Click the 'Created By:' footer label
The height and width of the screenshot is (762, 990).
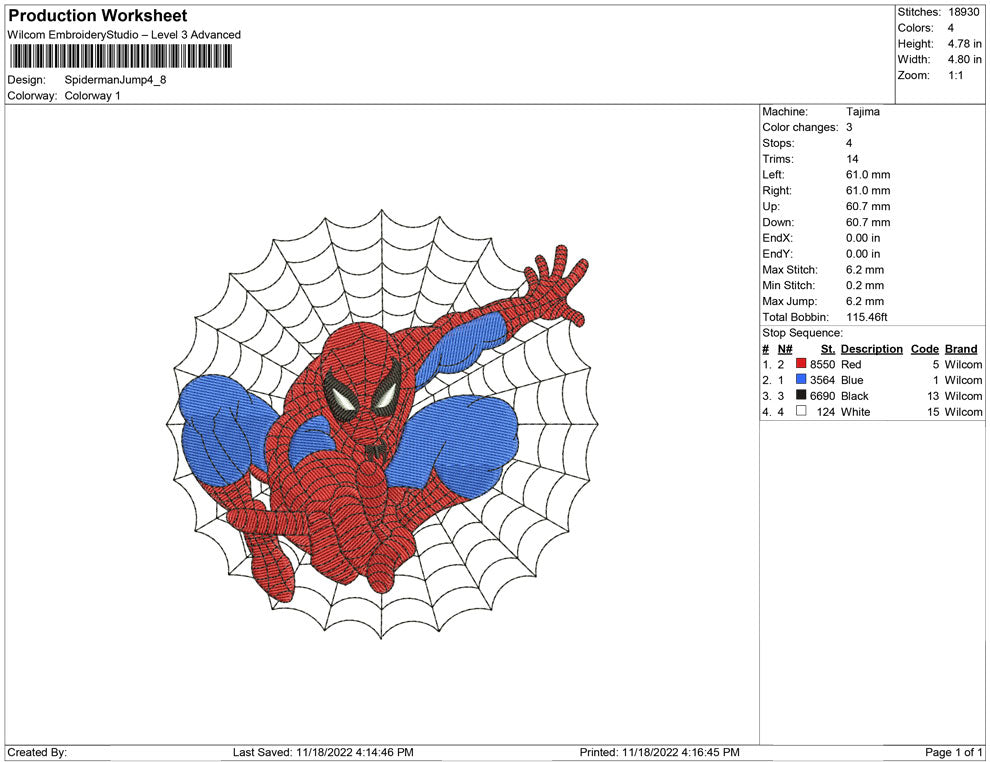click(x=37, y=752)
